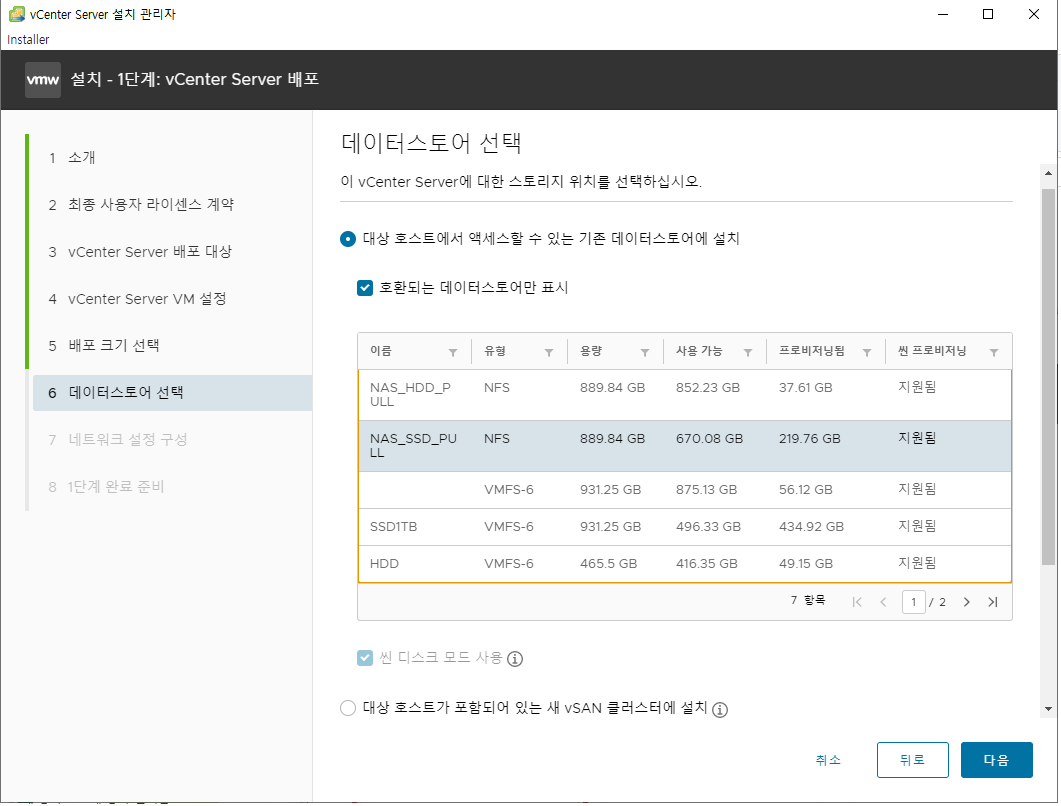
Task: Click the scrollbar down arrow
Action: tap(1048, 709)
